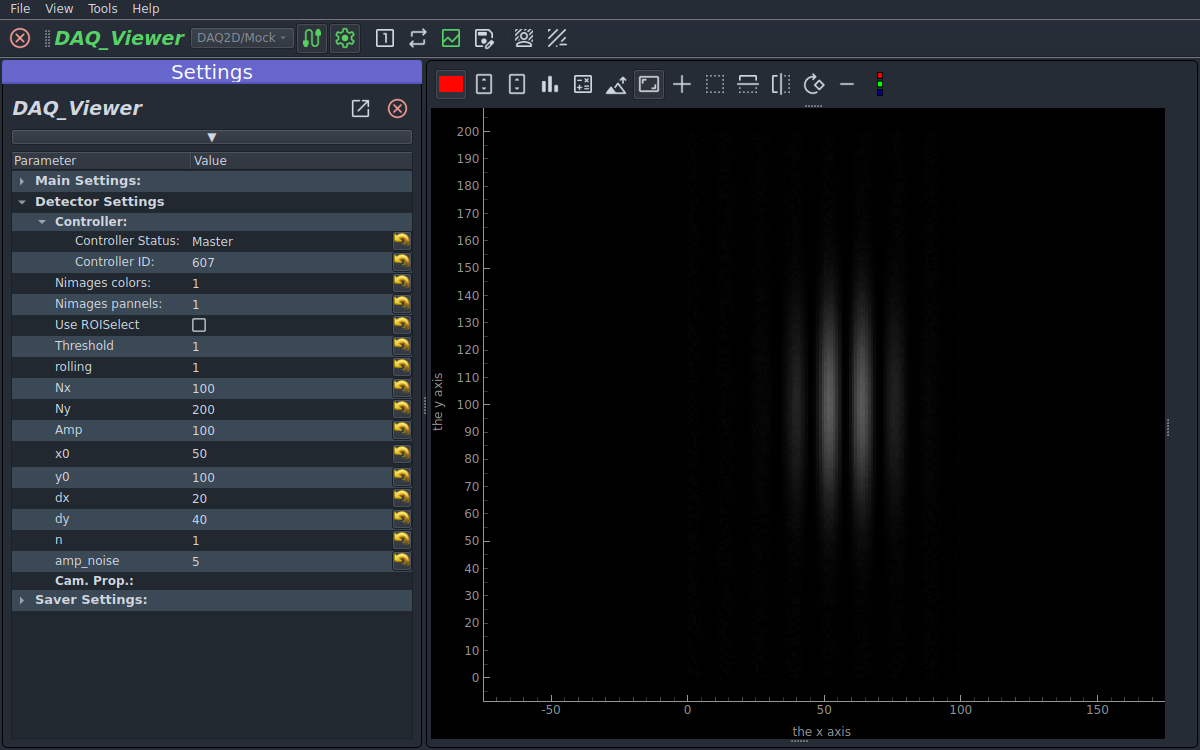Float the Settings dock with the pop-out icon
This screenshot has width=1200, height=750.
coord(361,109)
